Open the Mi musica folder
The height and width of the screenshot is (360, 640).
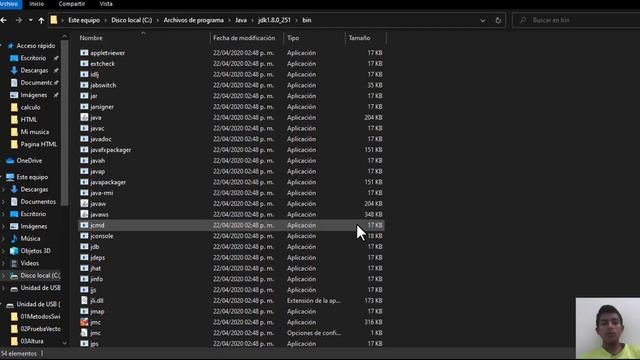[35, 132]
